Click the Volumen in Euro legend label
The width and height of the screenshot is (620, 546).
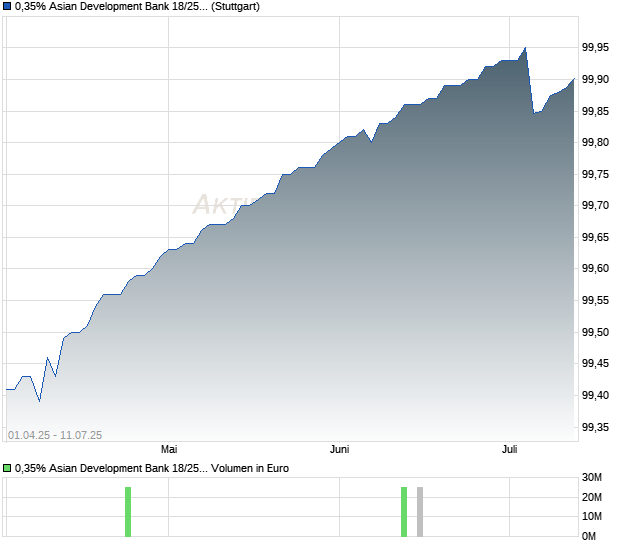pyautogui.click(x=250, y=468)
